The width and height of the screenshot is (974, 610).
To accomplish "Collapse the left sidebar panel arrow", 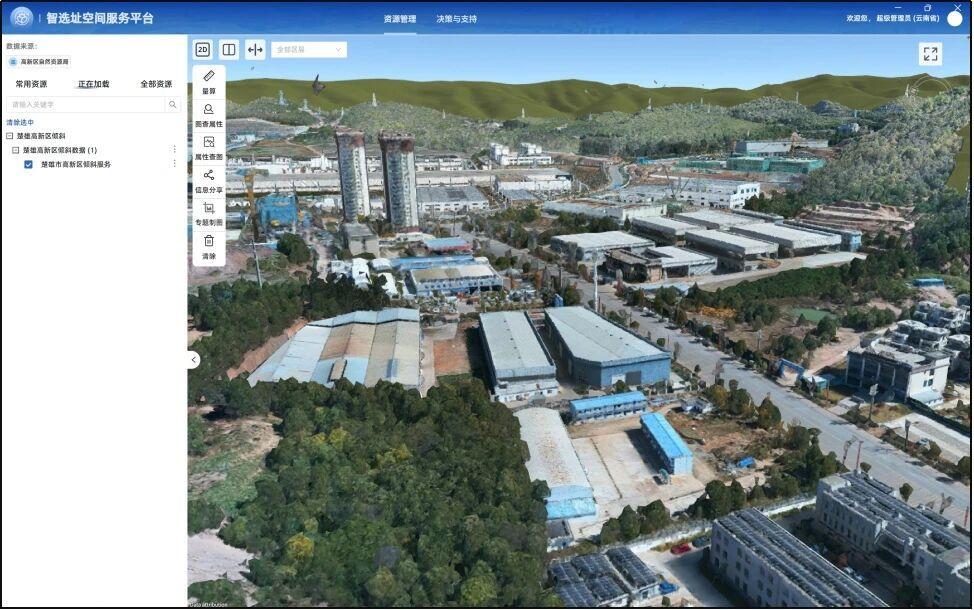I will [x=193, y=360].
